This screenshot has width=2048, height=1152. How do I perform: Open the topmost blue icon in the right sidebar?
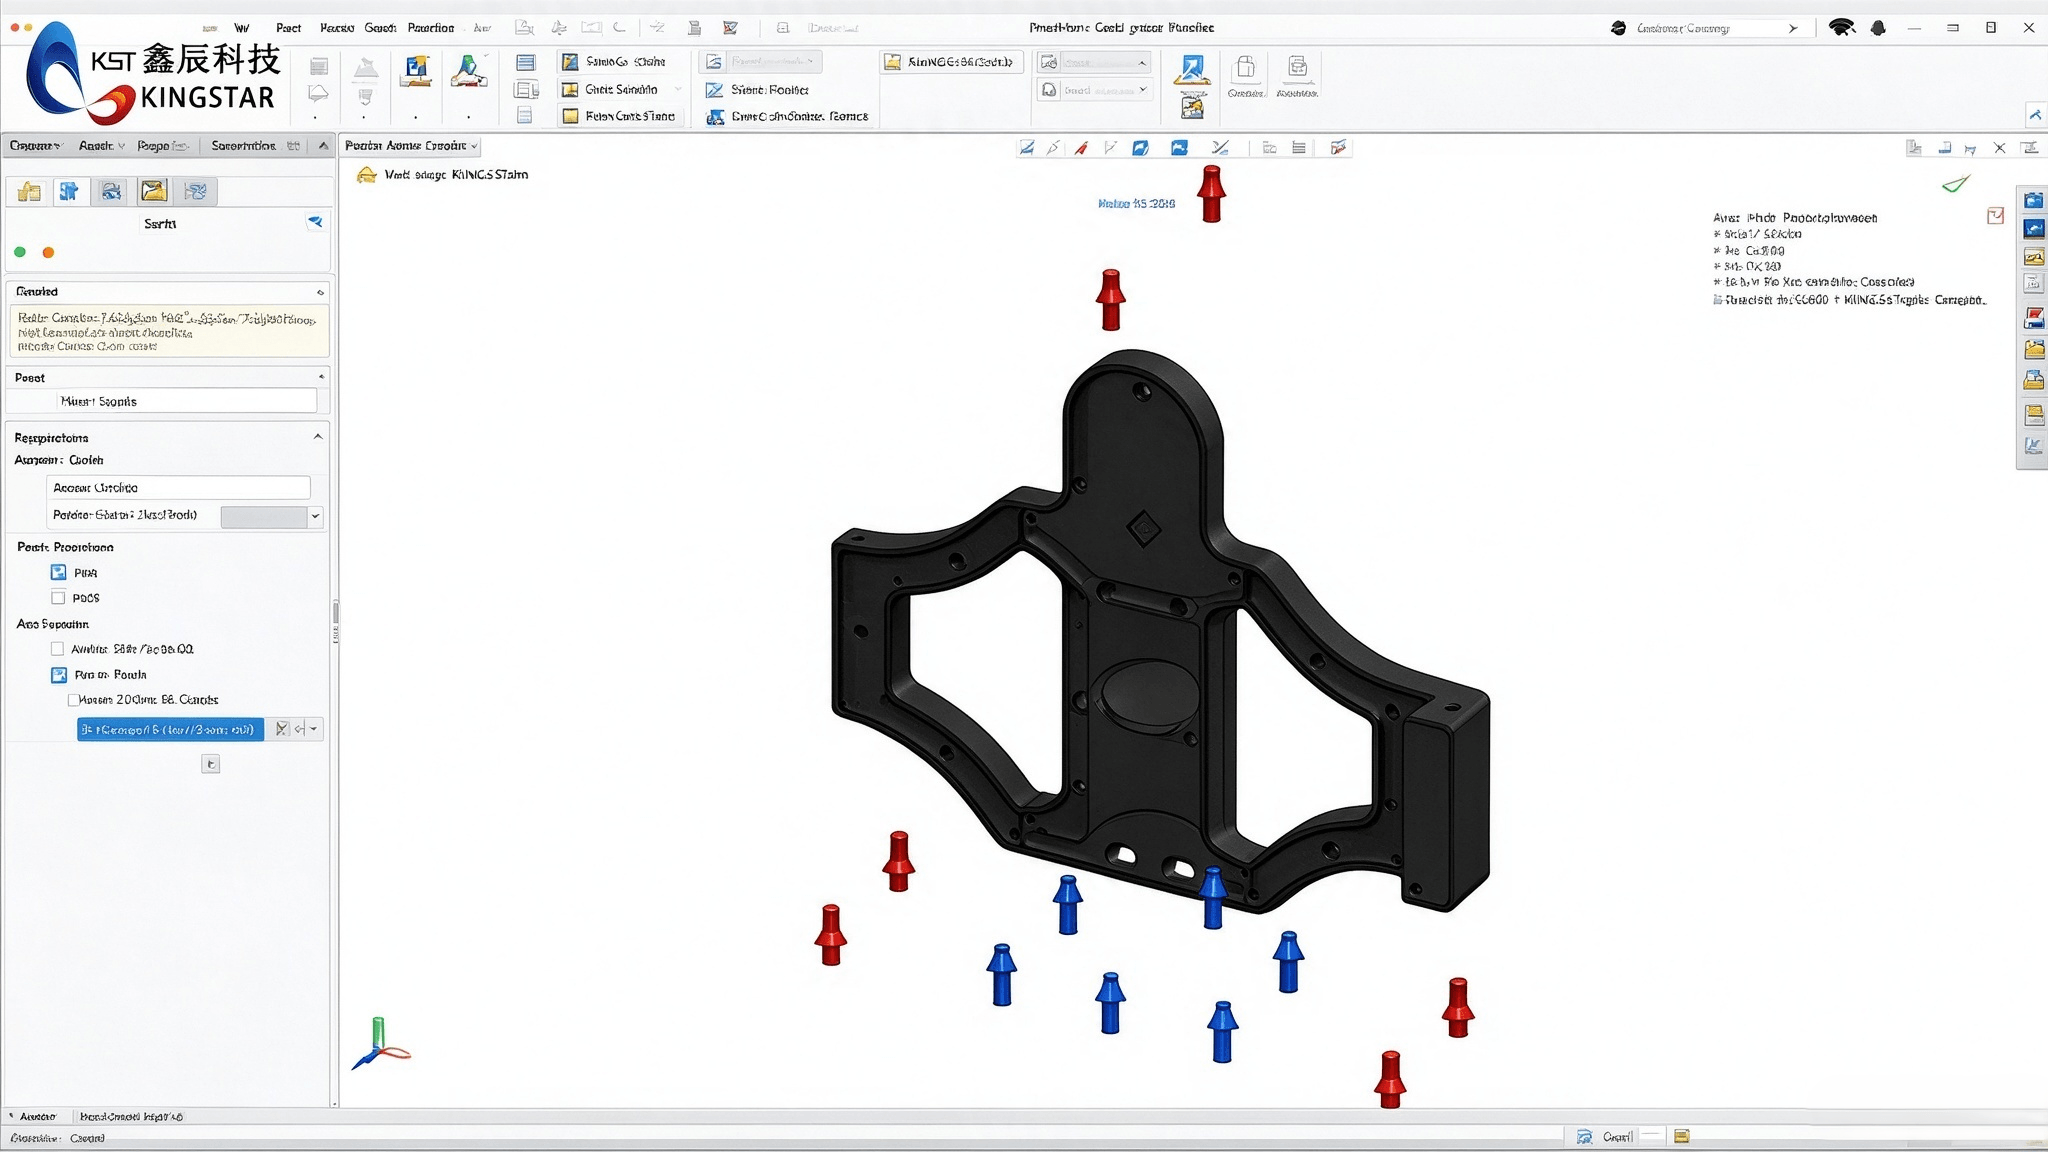[2034, 200]
